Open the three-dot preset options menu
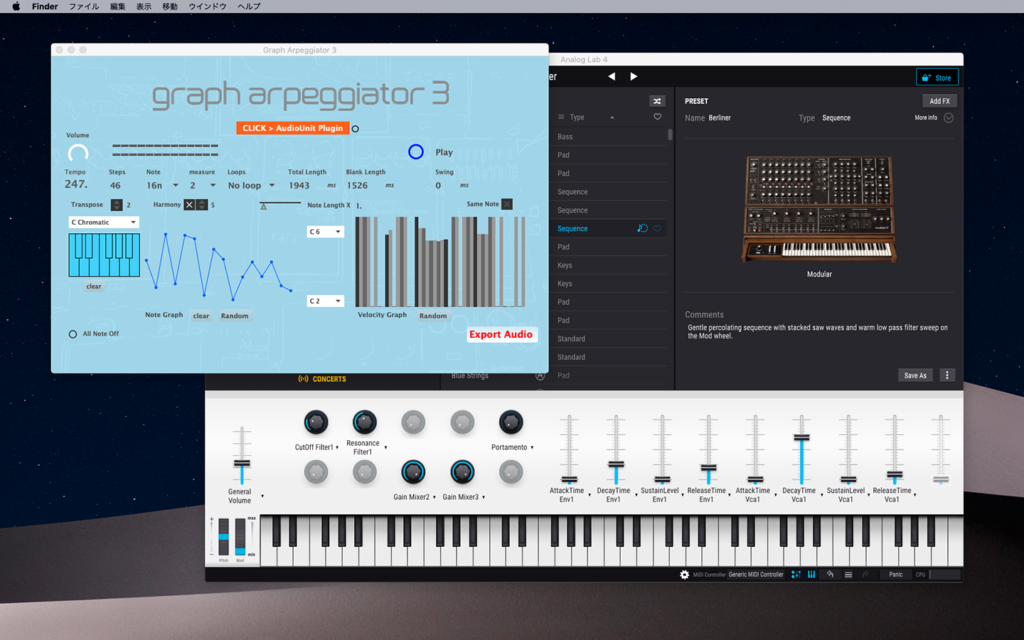Image resolution: width=1024 pixels, height=640 pixels. coord(947,375)
